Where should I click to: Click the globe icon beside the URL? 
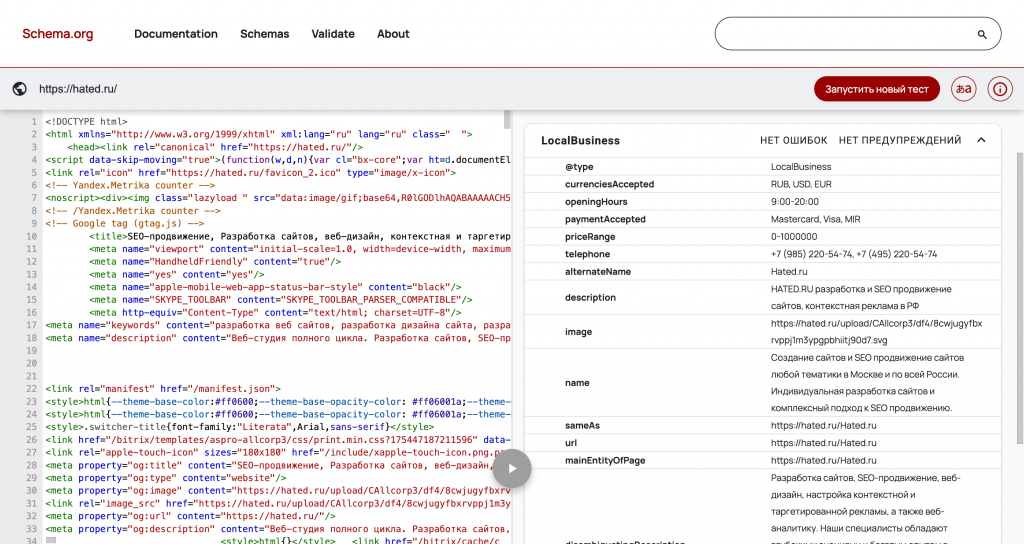pyautogui.click(x=19, y=89)
